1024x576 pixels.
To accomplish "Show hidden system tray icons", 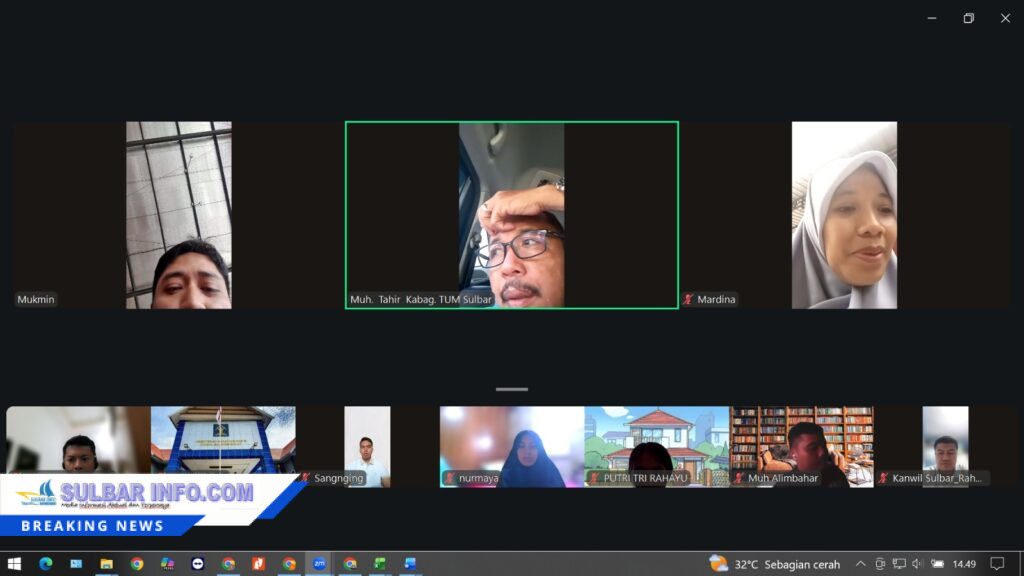I will coord(860,564).
